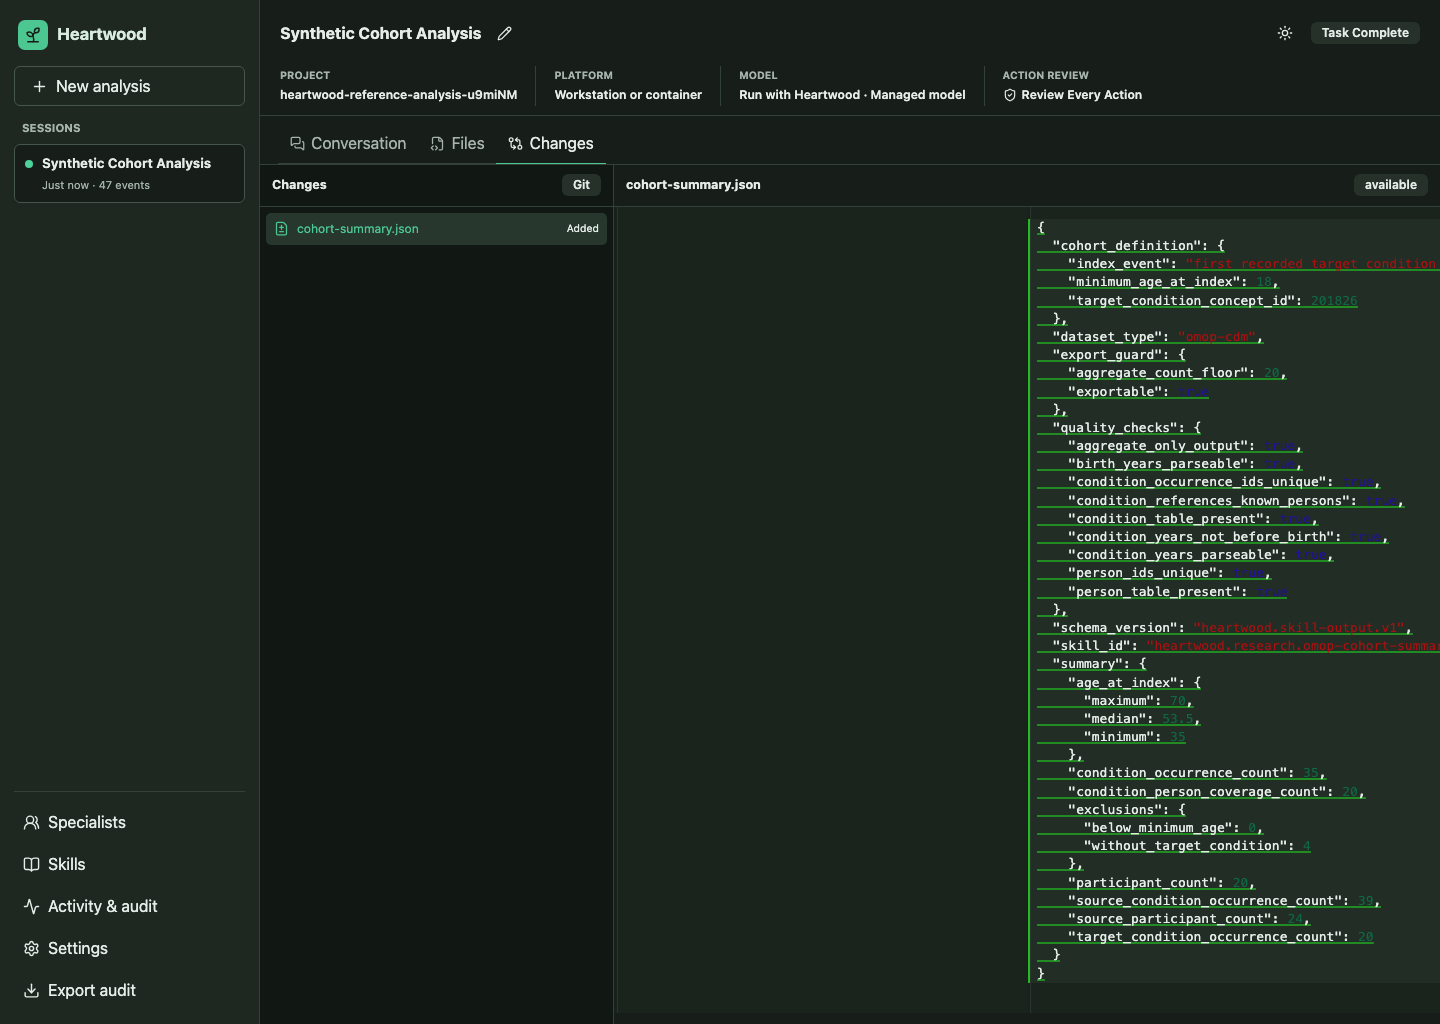Screen dimensions: 1440x1024
Task: Open the Files tab
Action: coord(457,144)
